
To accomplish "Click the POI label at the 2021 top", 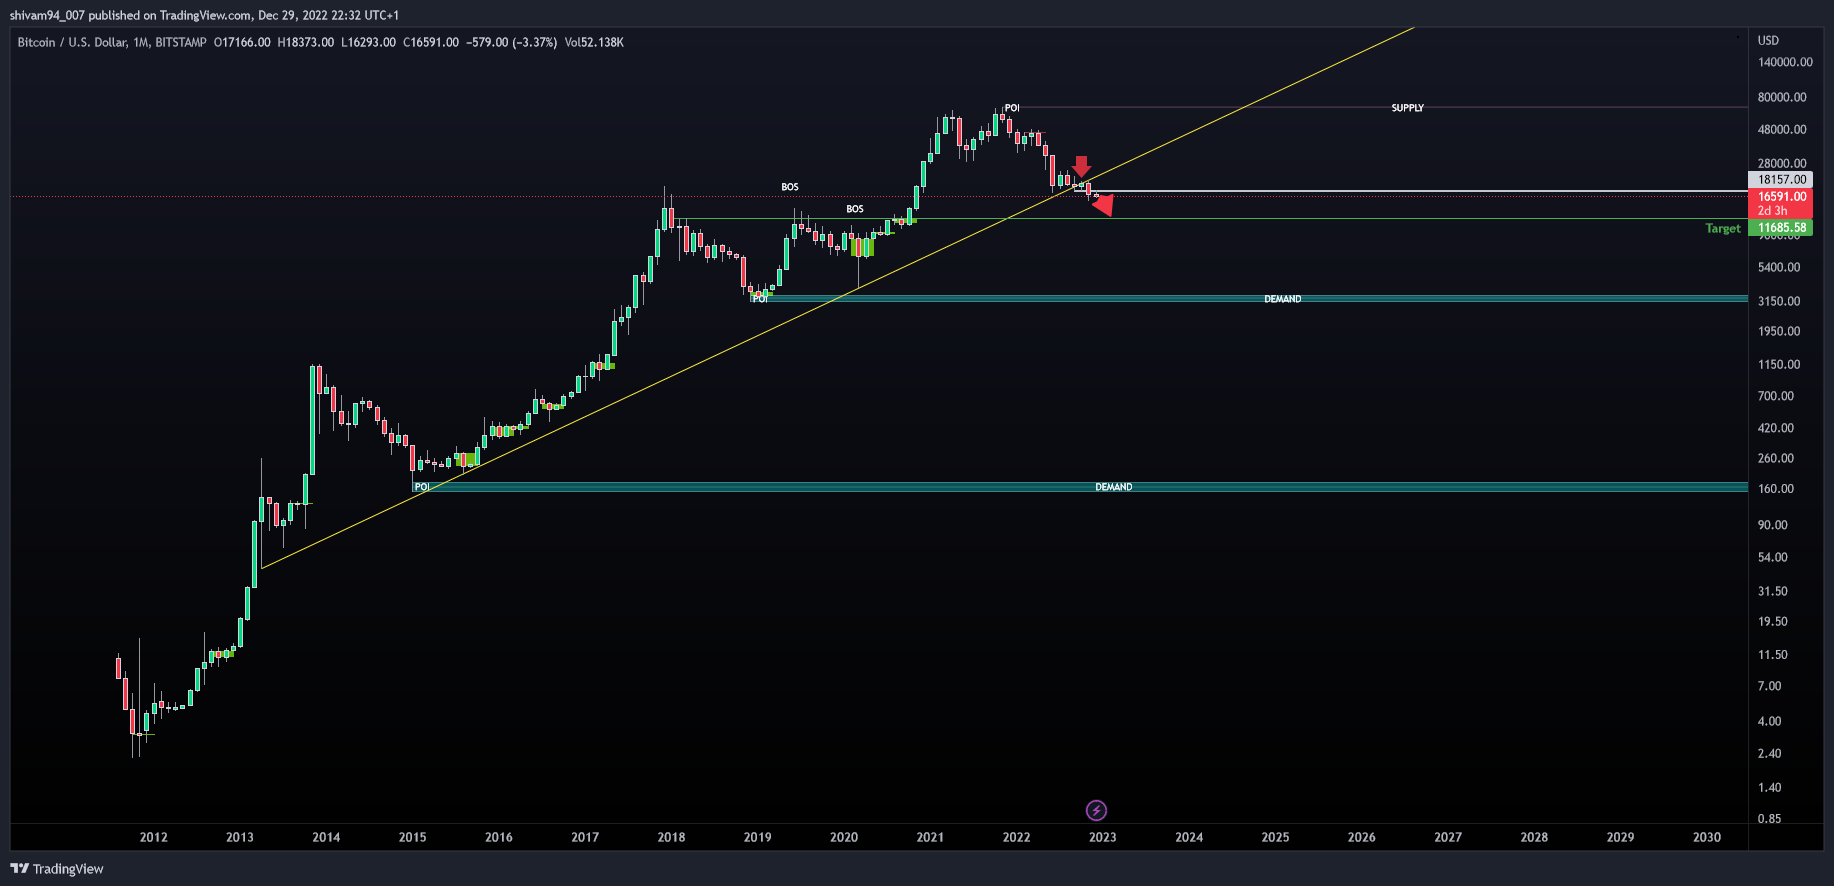I will point(1012,108).
